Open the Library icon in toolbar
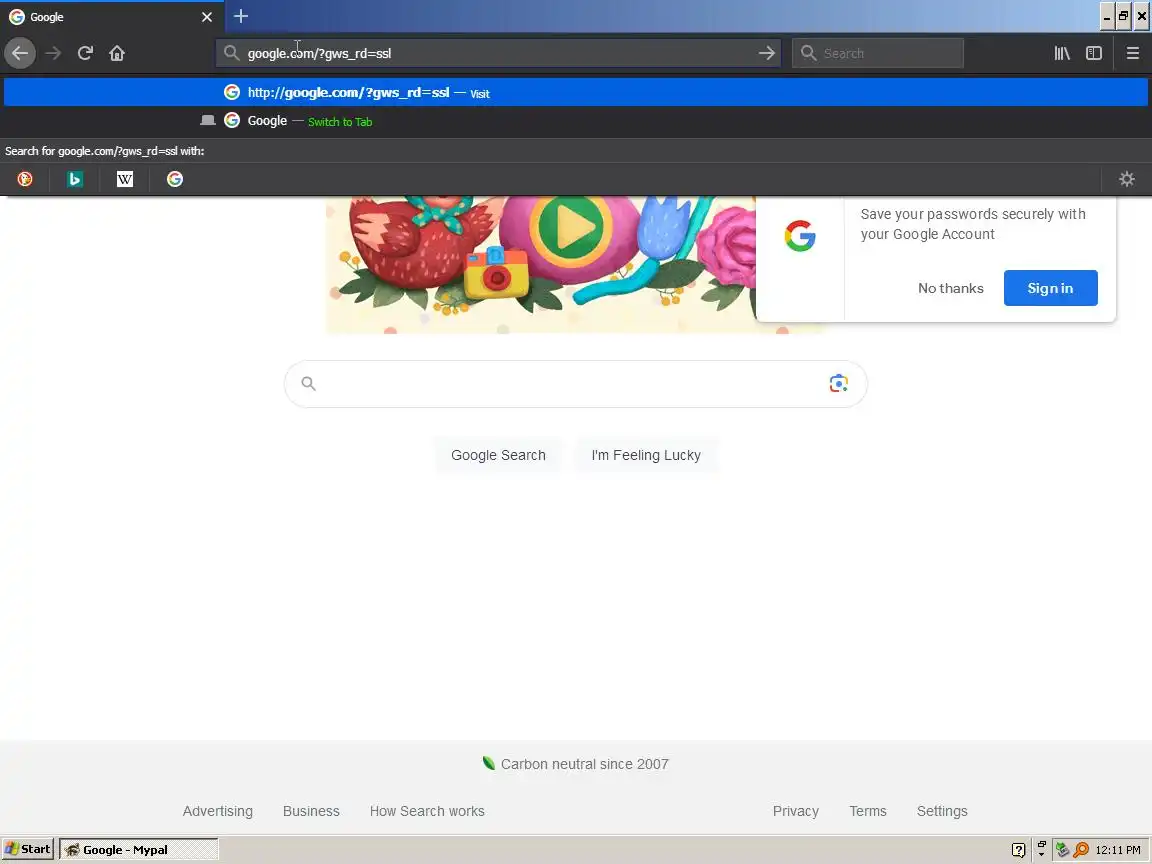The height and width of the screenshot is (864, 1152). point(1062,53)
